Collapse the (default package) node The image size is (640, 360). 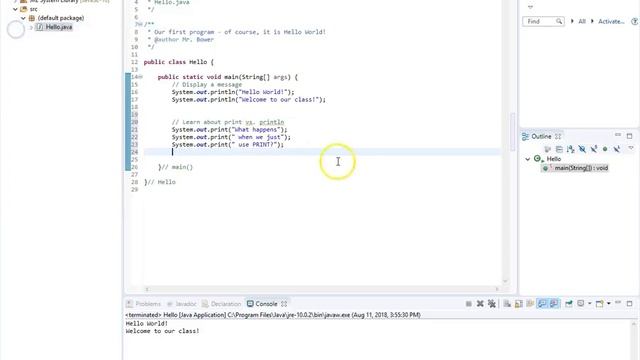click(23, 18)
